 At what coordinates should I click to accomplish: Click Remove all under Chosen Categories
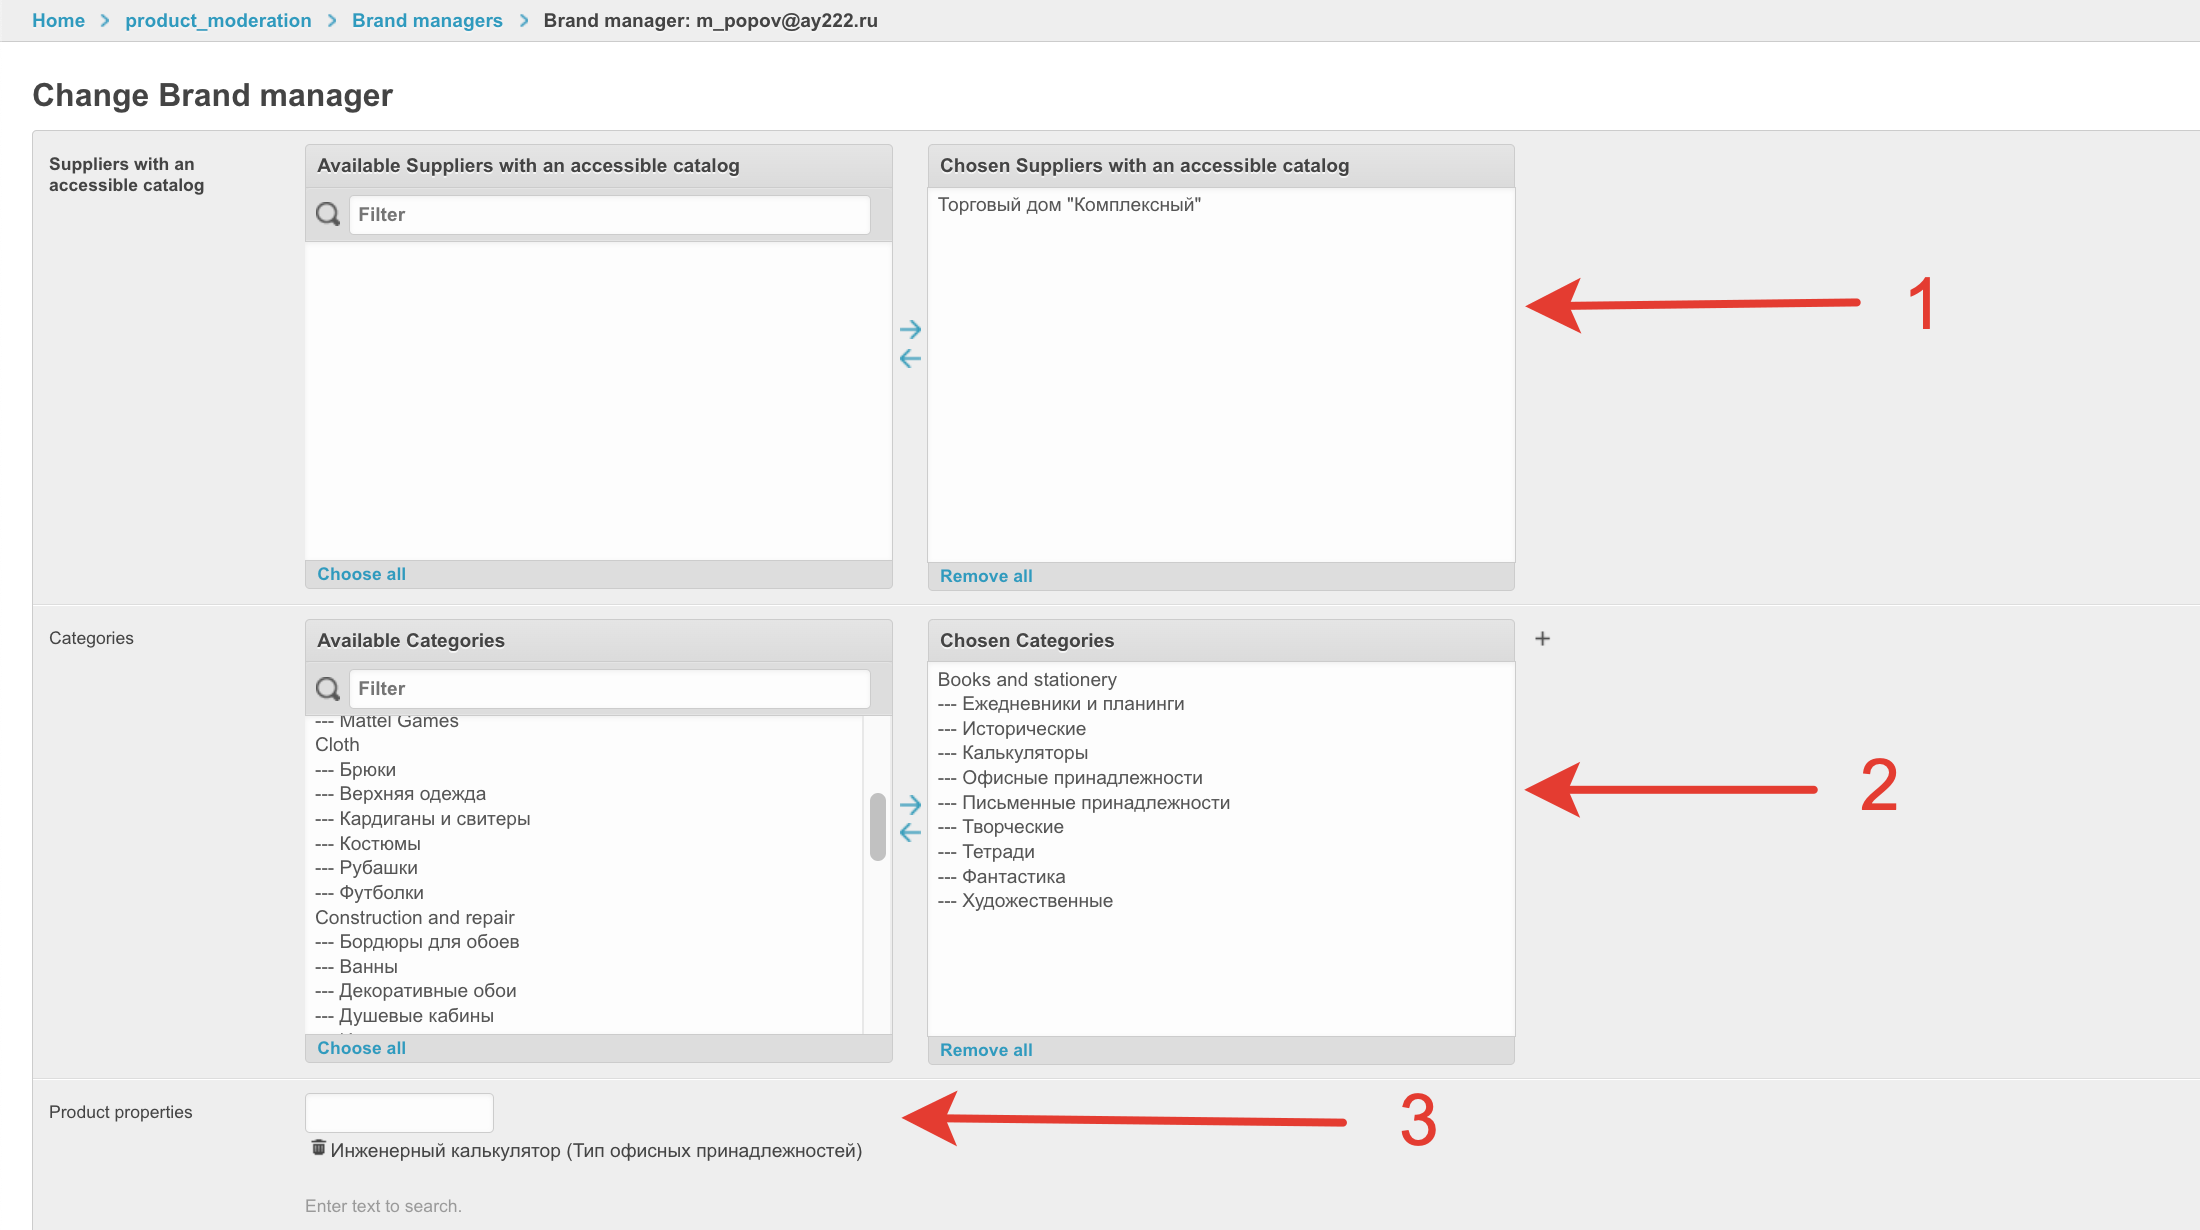coord(985,1050)
